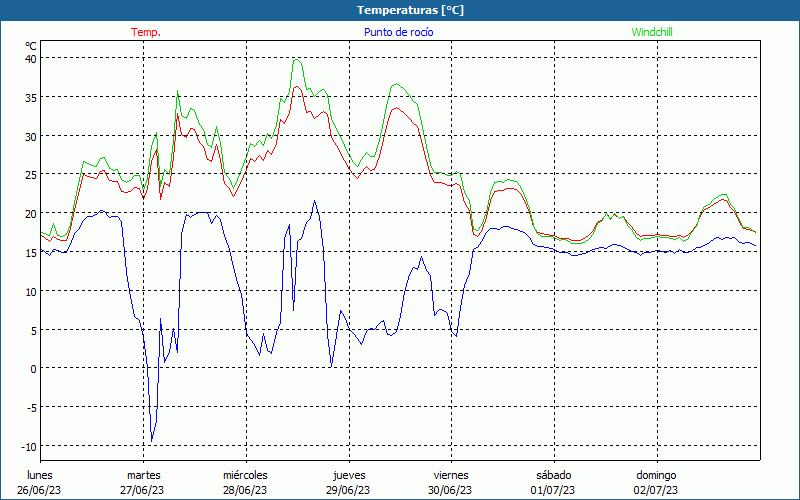Click the '35' y-axis value
Screen dimensions: 800x500
pos(31,97)
